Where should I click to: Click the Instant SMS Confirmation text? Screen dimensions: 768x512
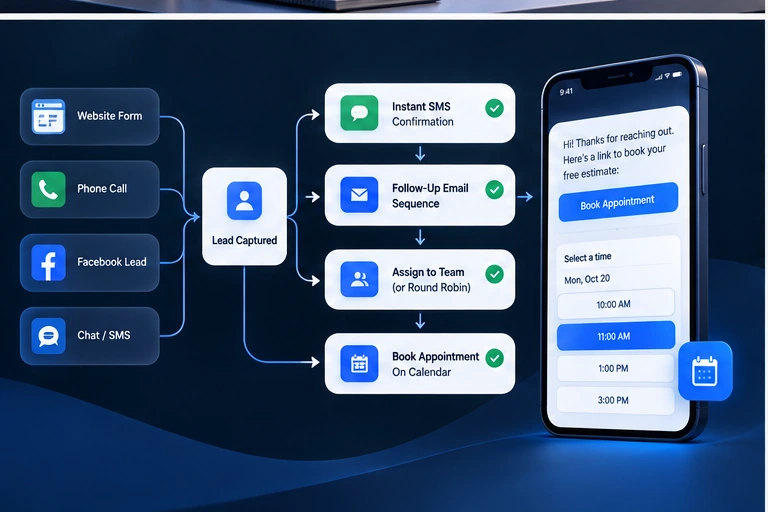(x=423, y=114)
